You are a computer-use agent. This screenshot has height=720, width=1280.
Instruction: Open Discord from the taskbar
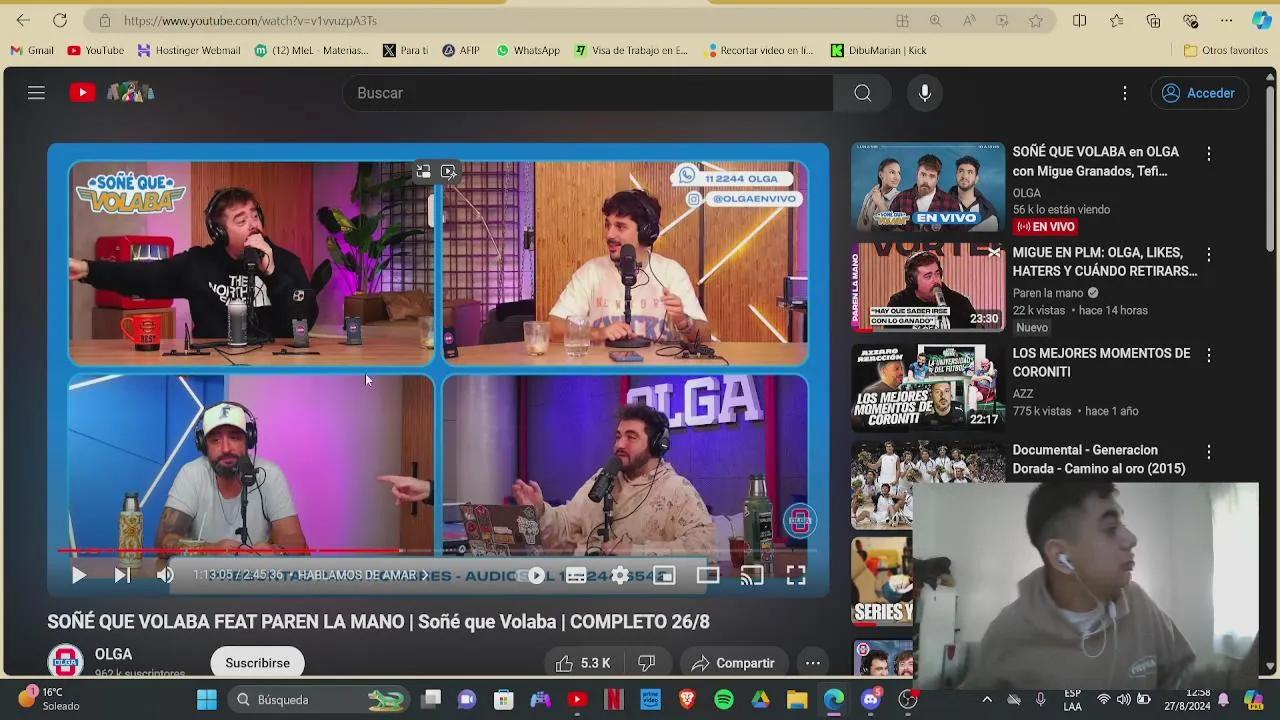(x=871, y=700)
